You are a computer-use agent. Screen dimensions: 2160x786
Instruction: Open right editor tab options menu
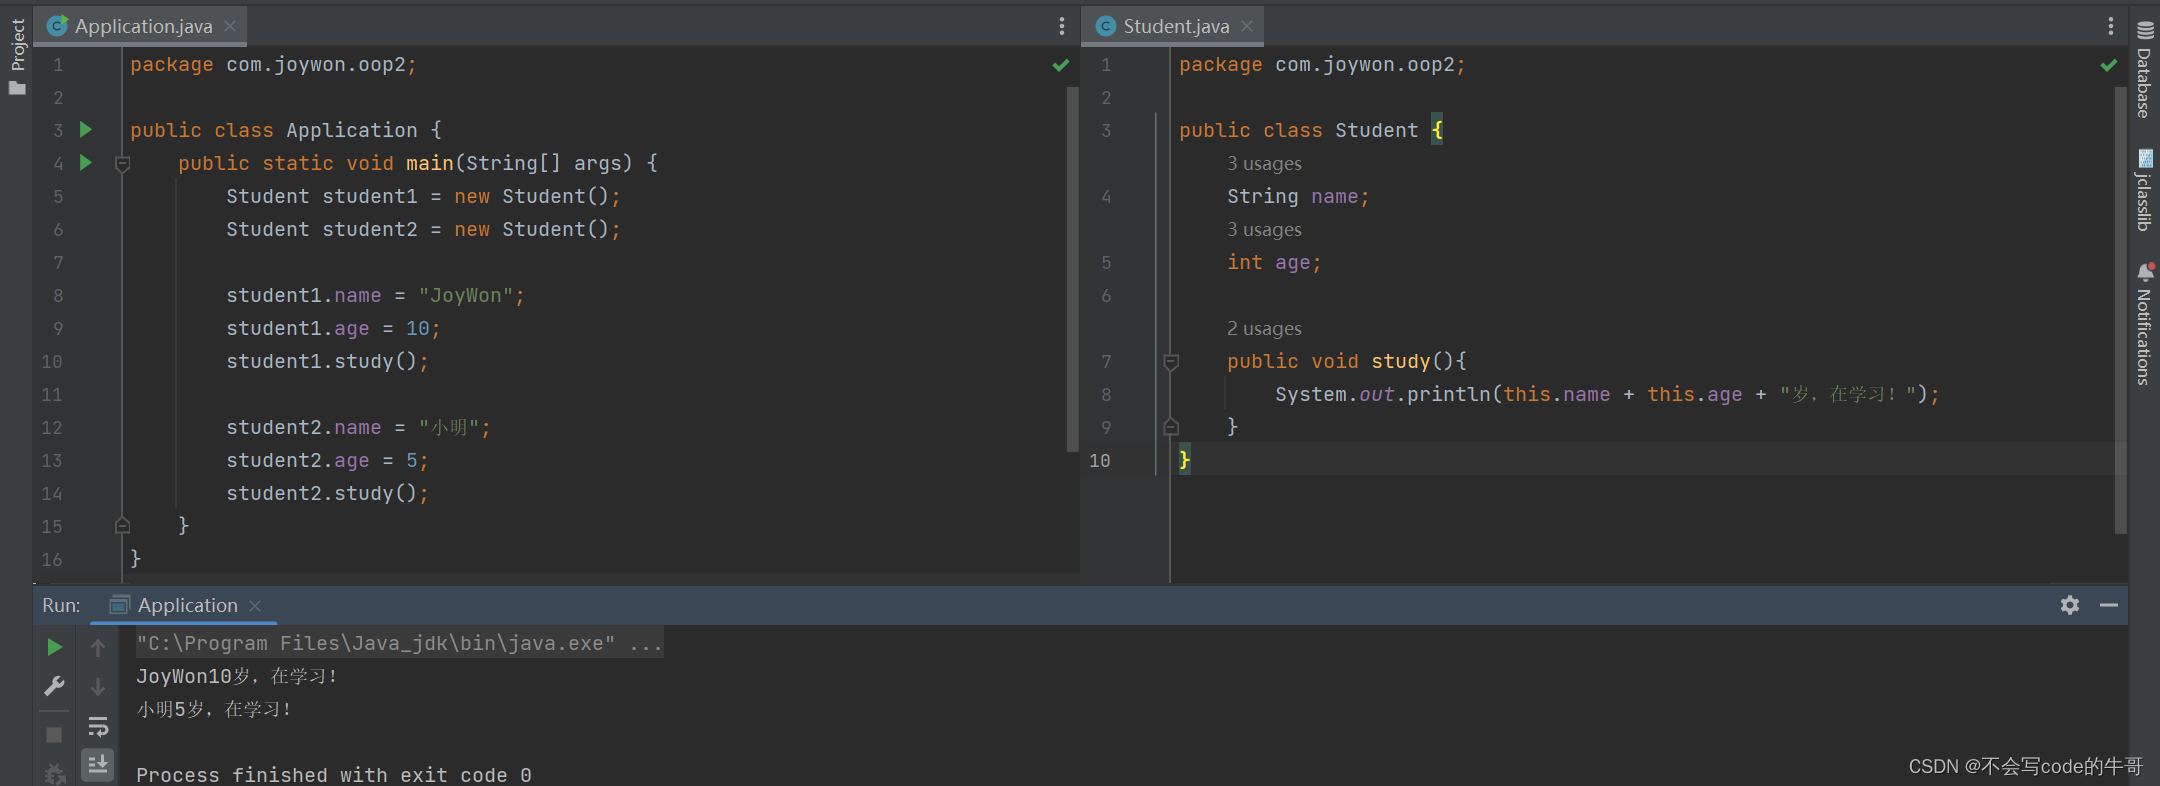pyautogui.click(x=2111, y=26)
